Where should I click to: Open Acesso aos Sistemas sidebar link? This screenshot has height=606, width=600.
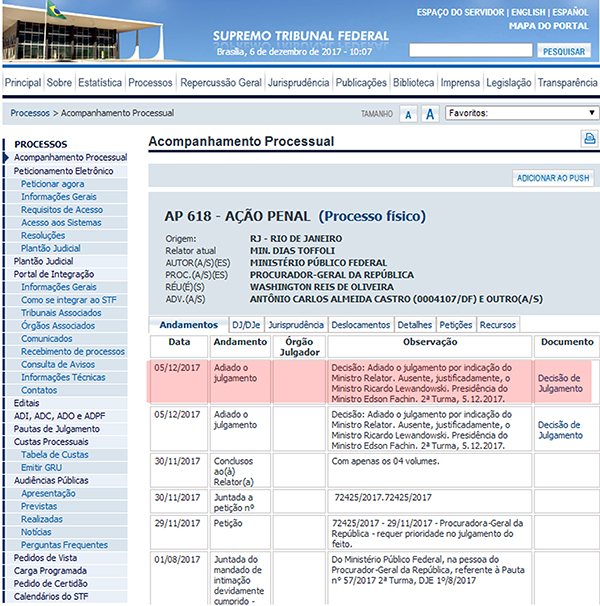tap(61, 223)
